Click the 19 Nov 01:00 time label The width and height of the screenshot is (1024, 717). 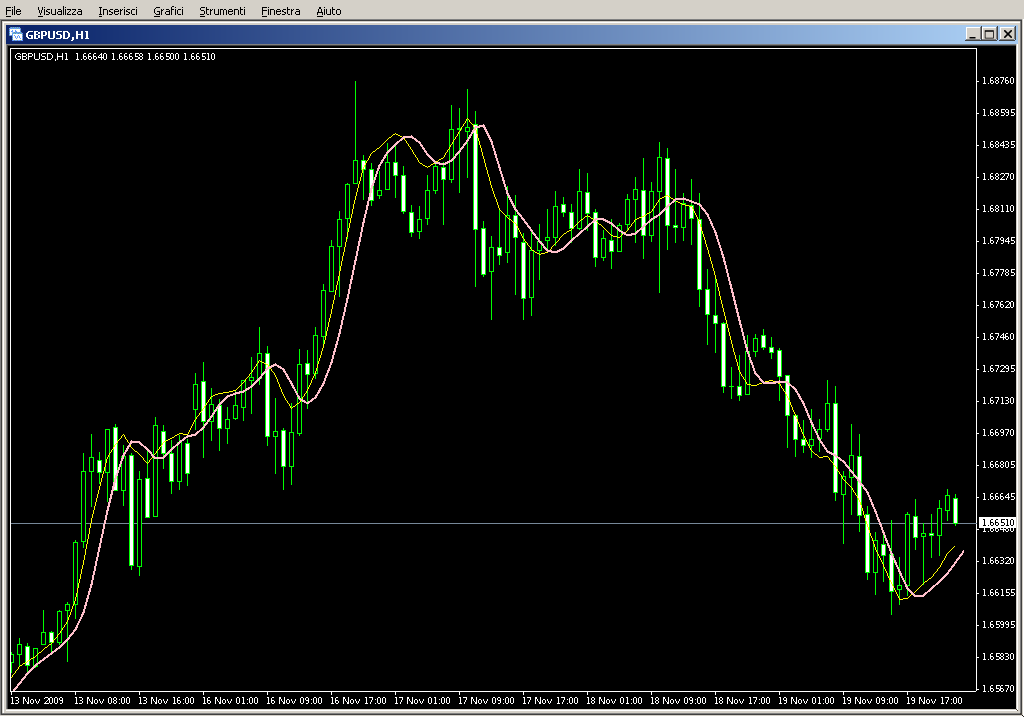pos(806,701)
